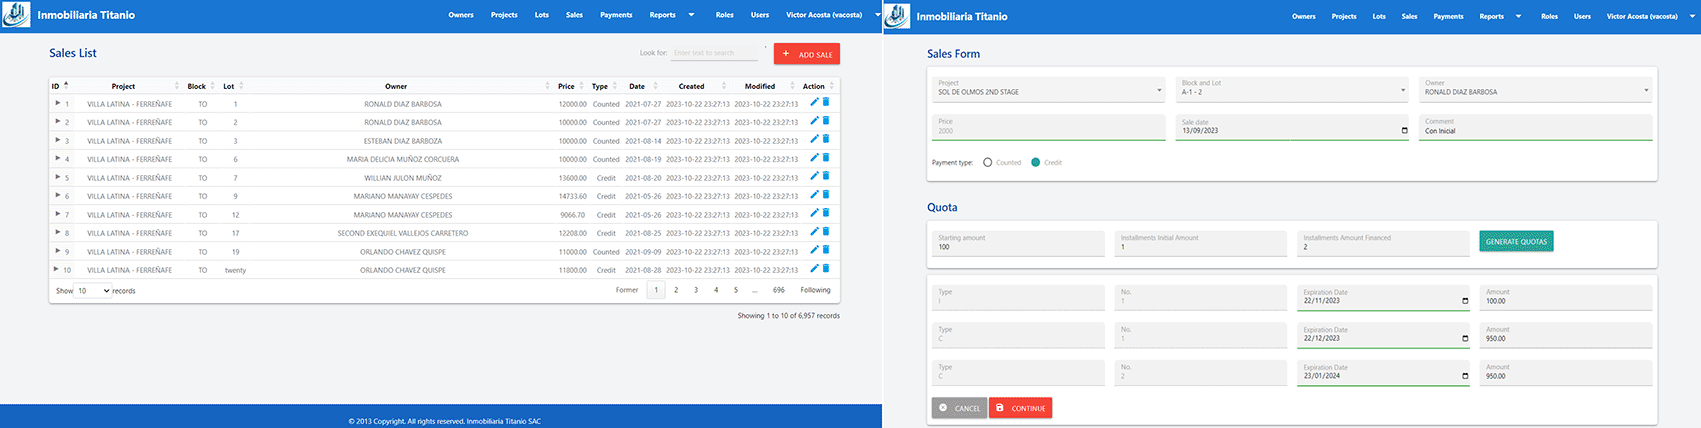This screenshot has width=1701, height=428.
Task: Select the Counted payment type
Action: click(988, 162)
